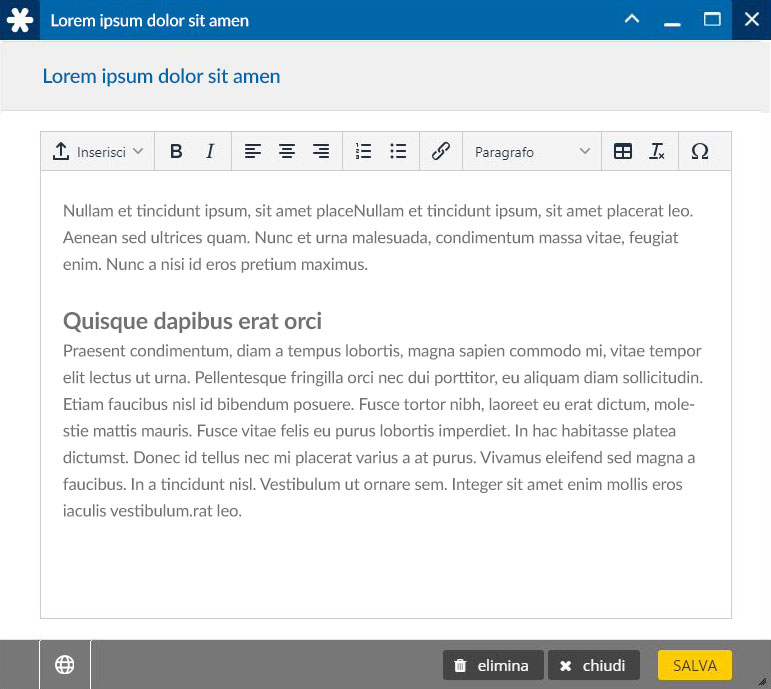This screenshot has width=771, height=689.
Task: Insert a bulleted list
Action: click(x=398, y=151)
